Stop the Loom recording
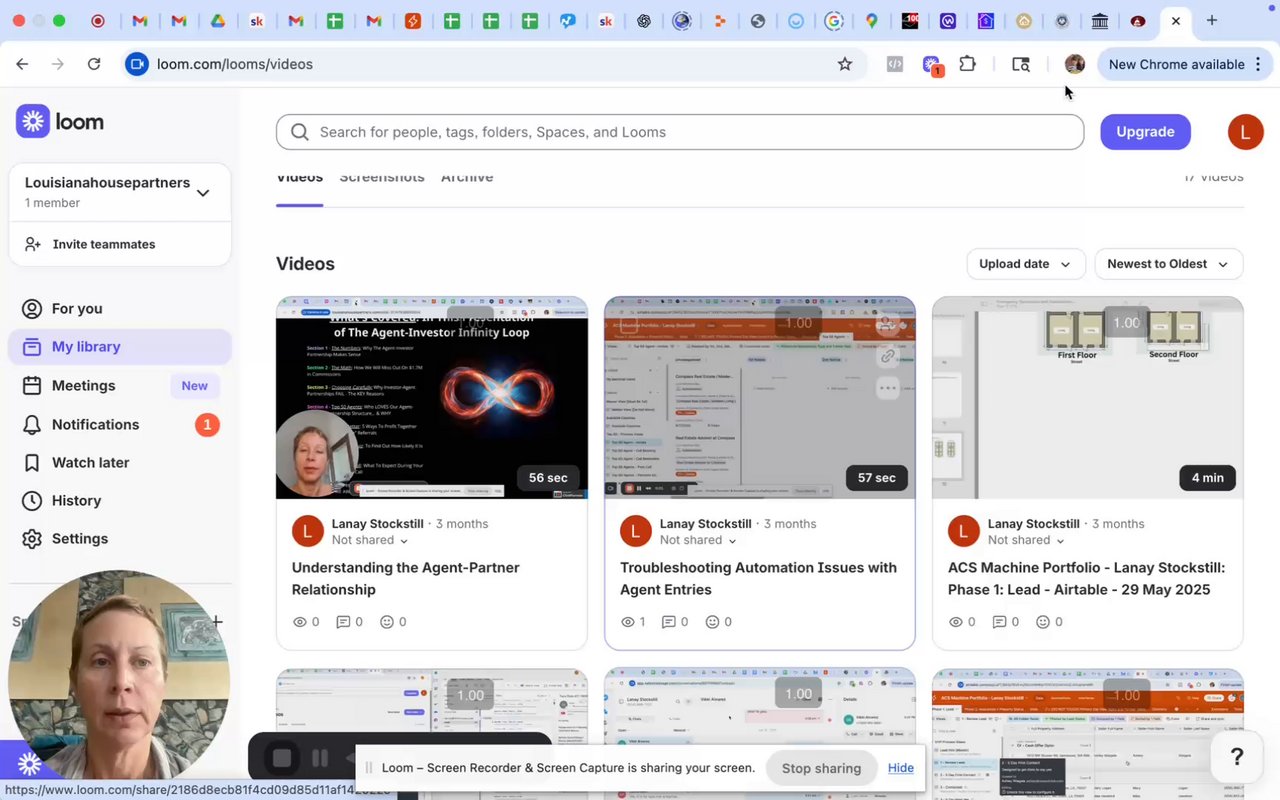The height and width of the screenshot is (800, 1280). tap(282, 758)
